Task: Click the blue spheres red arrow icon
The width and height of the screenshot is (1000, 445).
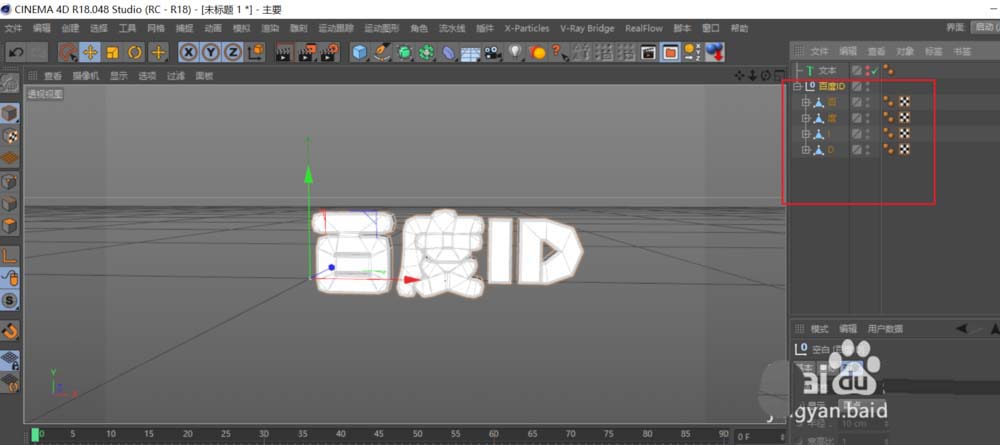Action: pos(714,52)
